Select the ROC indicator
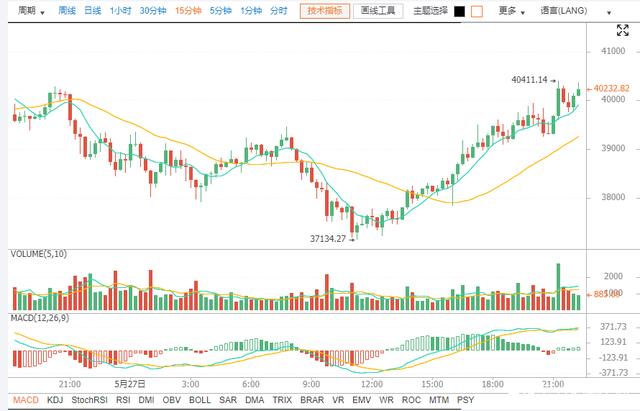Image resolution: width=640 pixels, height=411 pixels. [x=411, y=400]
